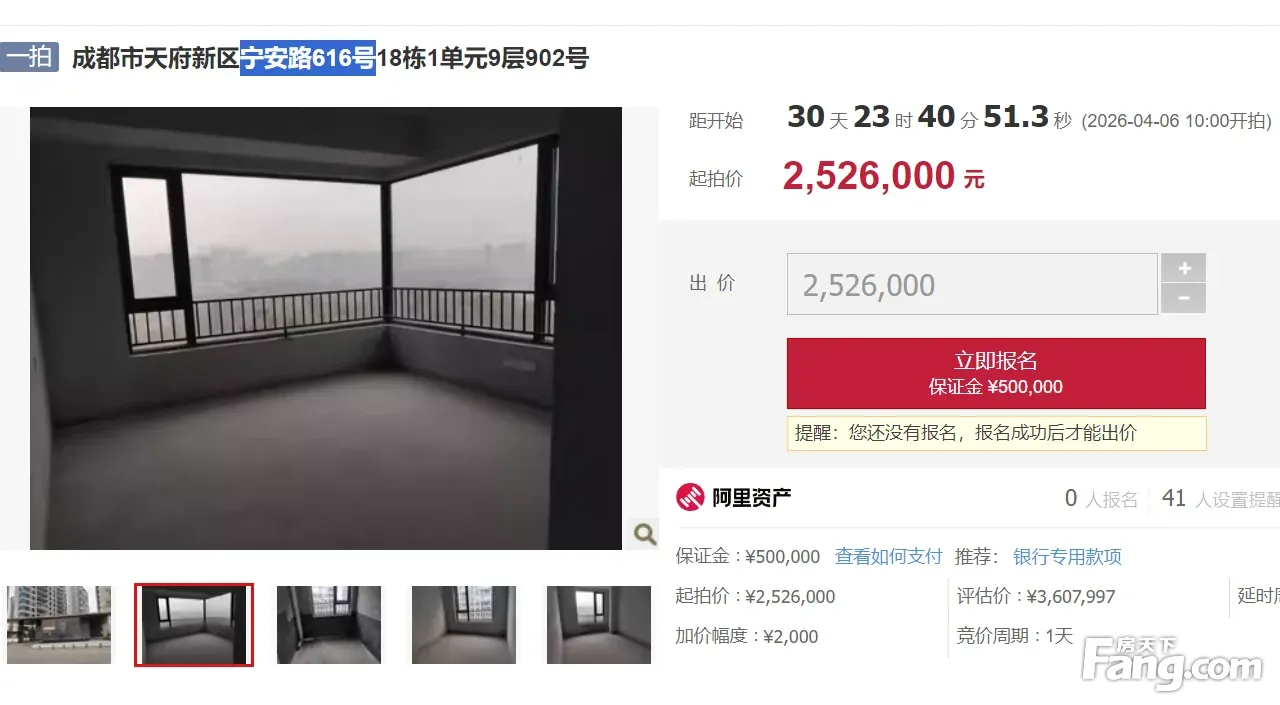This screenshot has width=1280, height=705.
Task: Select the building exterior thumbnail
Action: pyautogui.click(x=59, y=625)
